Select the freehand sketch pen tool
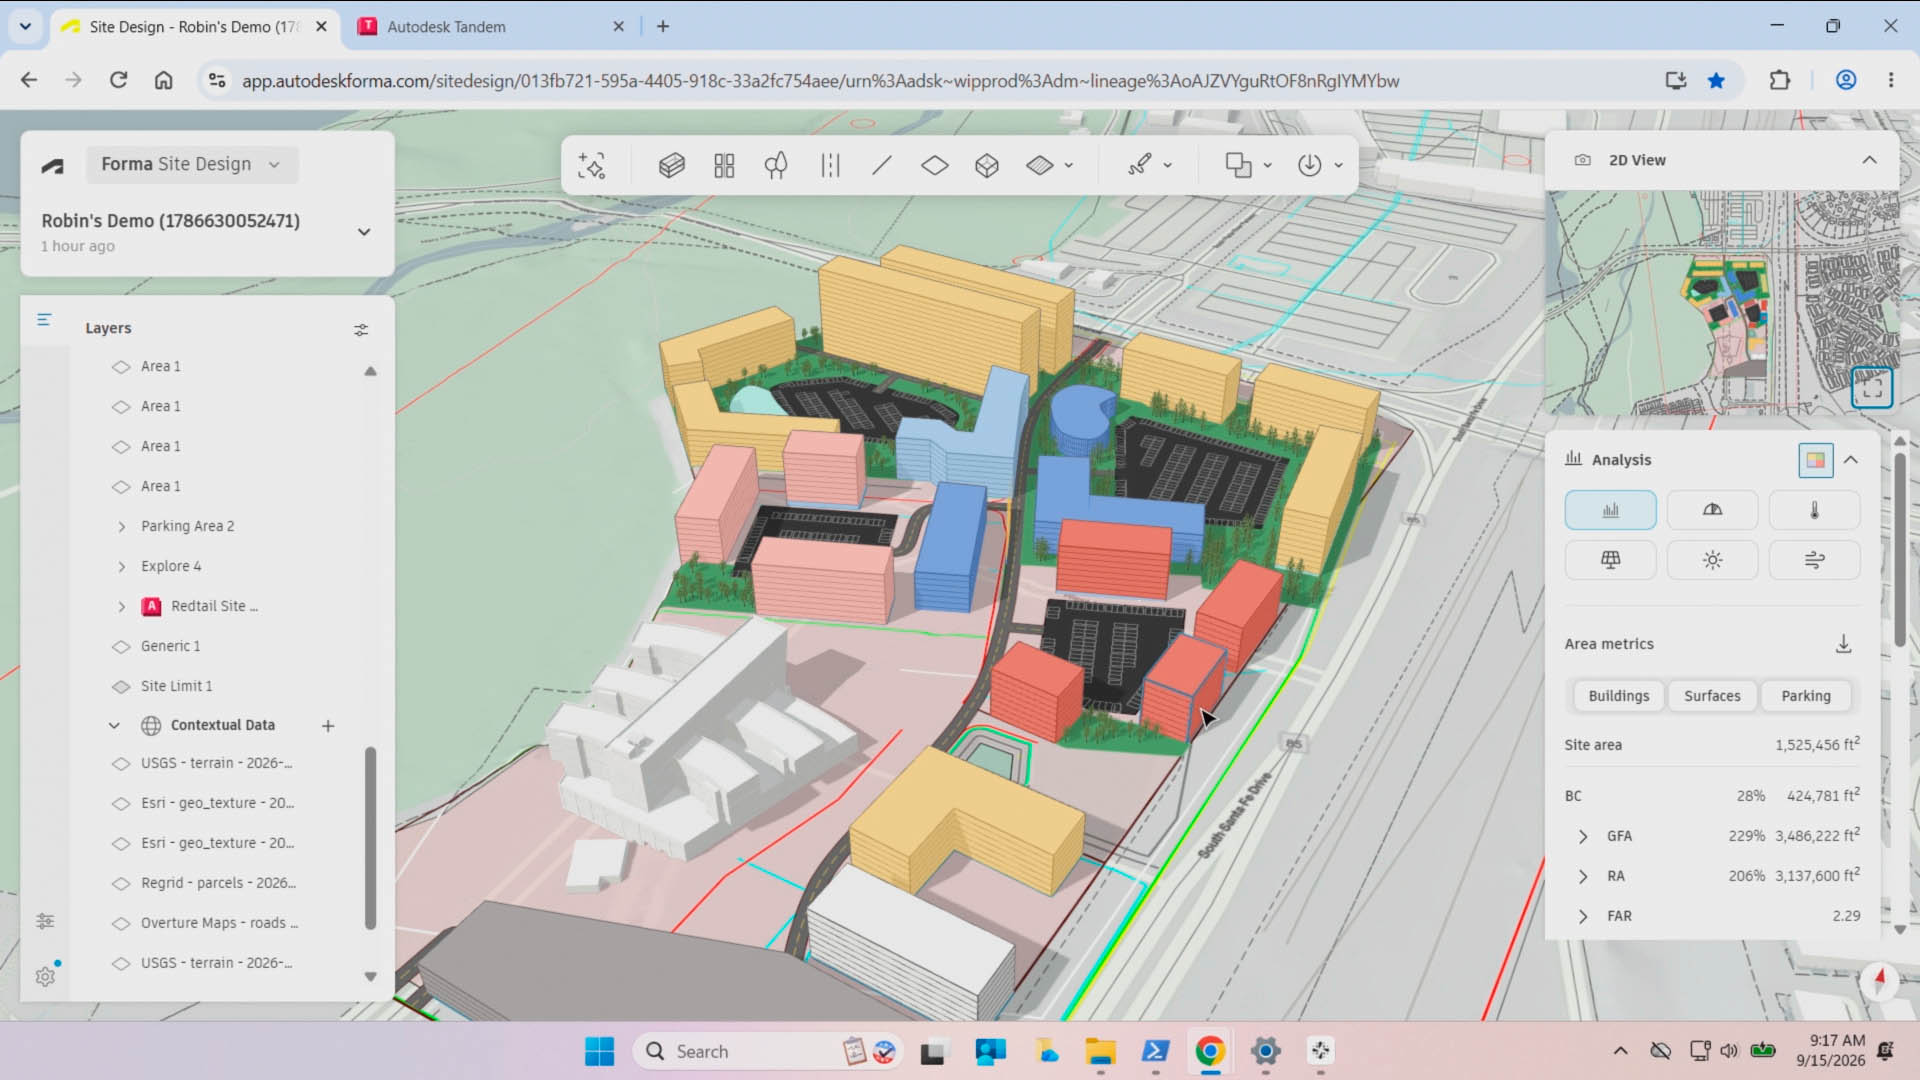The image size is (1920, 1080). [x=1140, y=165]
